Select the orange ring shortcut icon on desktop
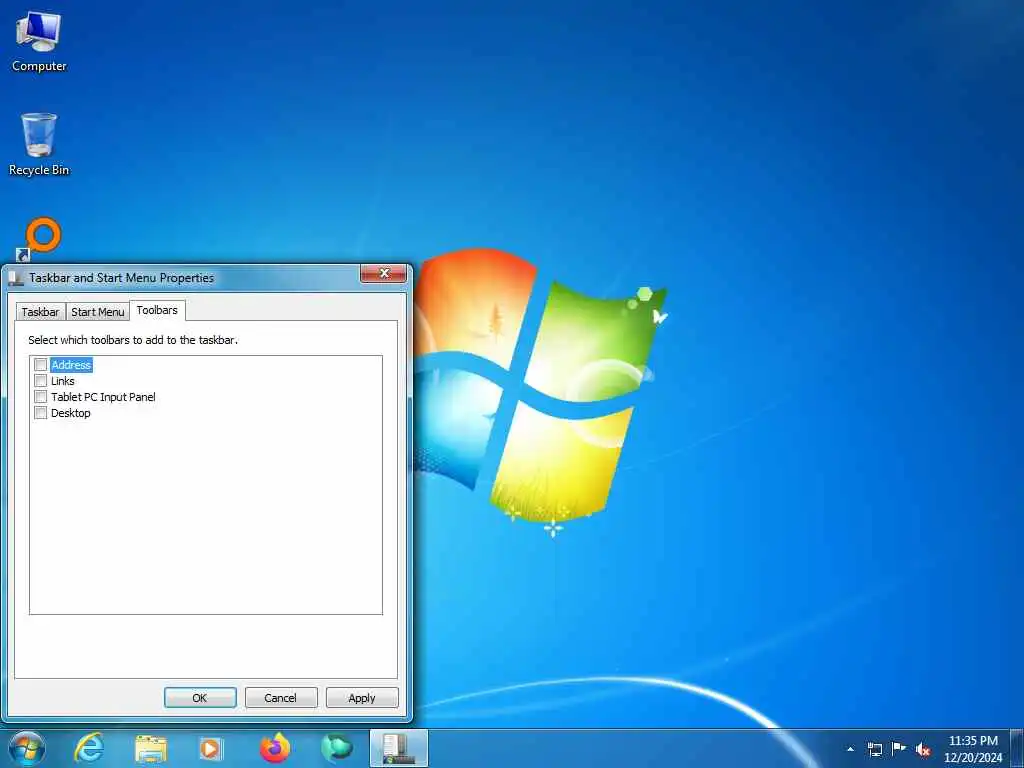 tap(40, 239)
